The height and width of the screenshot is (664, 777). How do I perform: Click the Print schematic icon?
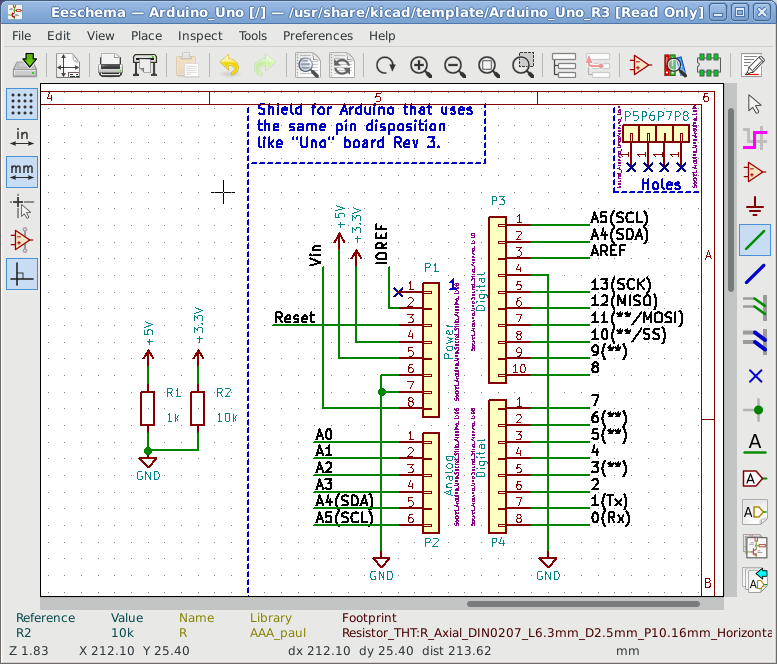coord(110,65)
